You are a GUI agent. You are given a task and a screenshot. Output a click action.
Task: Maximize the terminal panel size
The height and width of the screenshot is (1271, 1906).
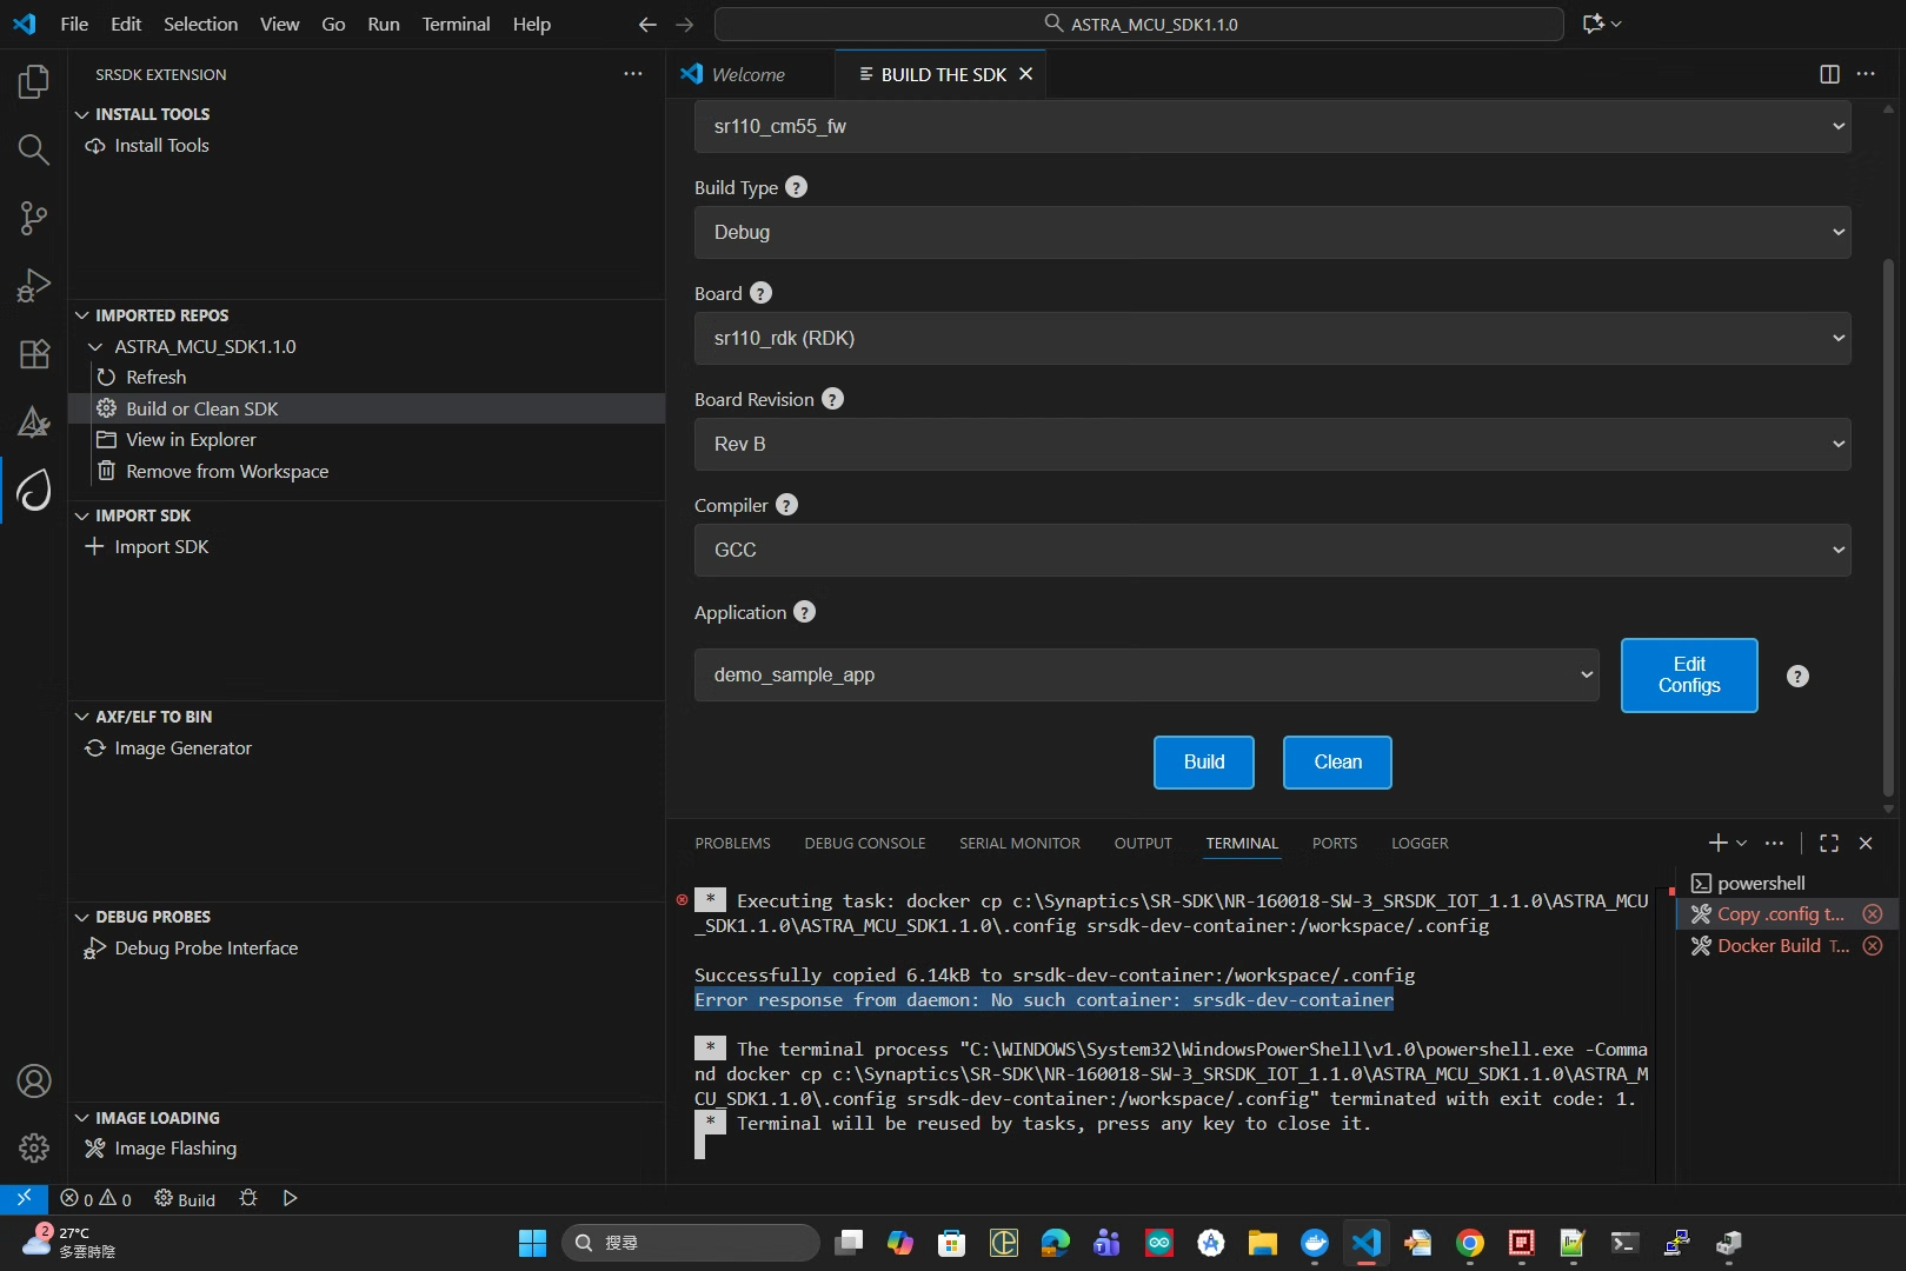1829,843
